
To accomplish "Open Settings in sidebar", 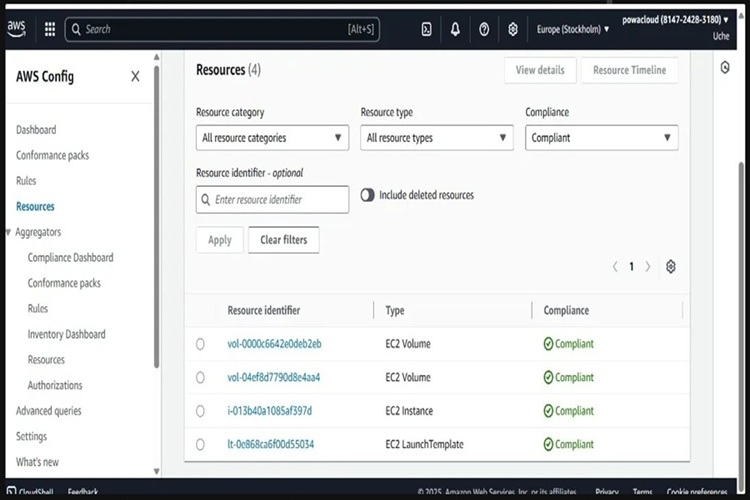I will click(31, 436).
